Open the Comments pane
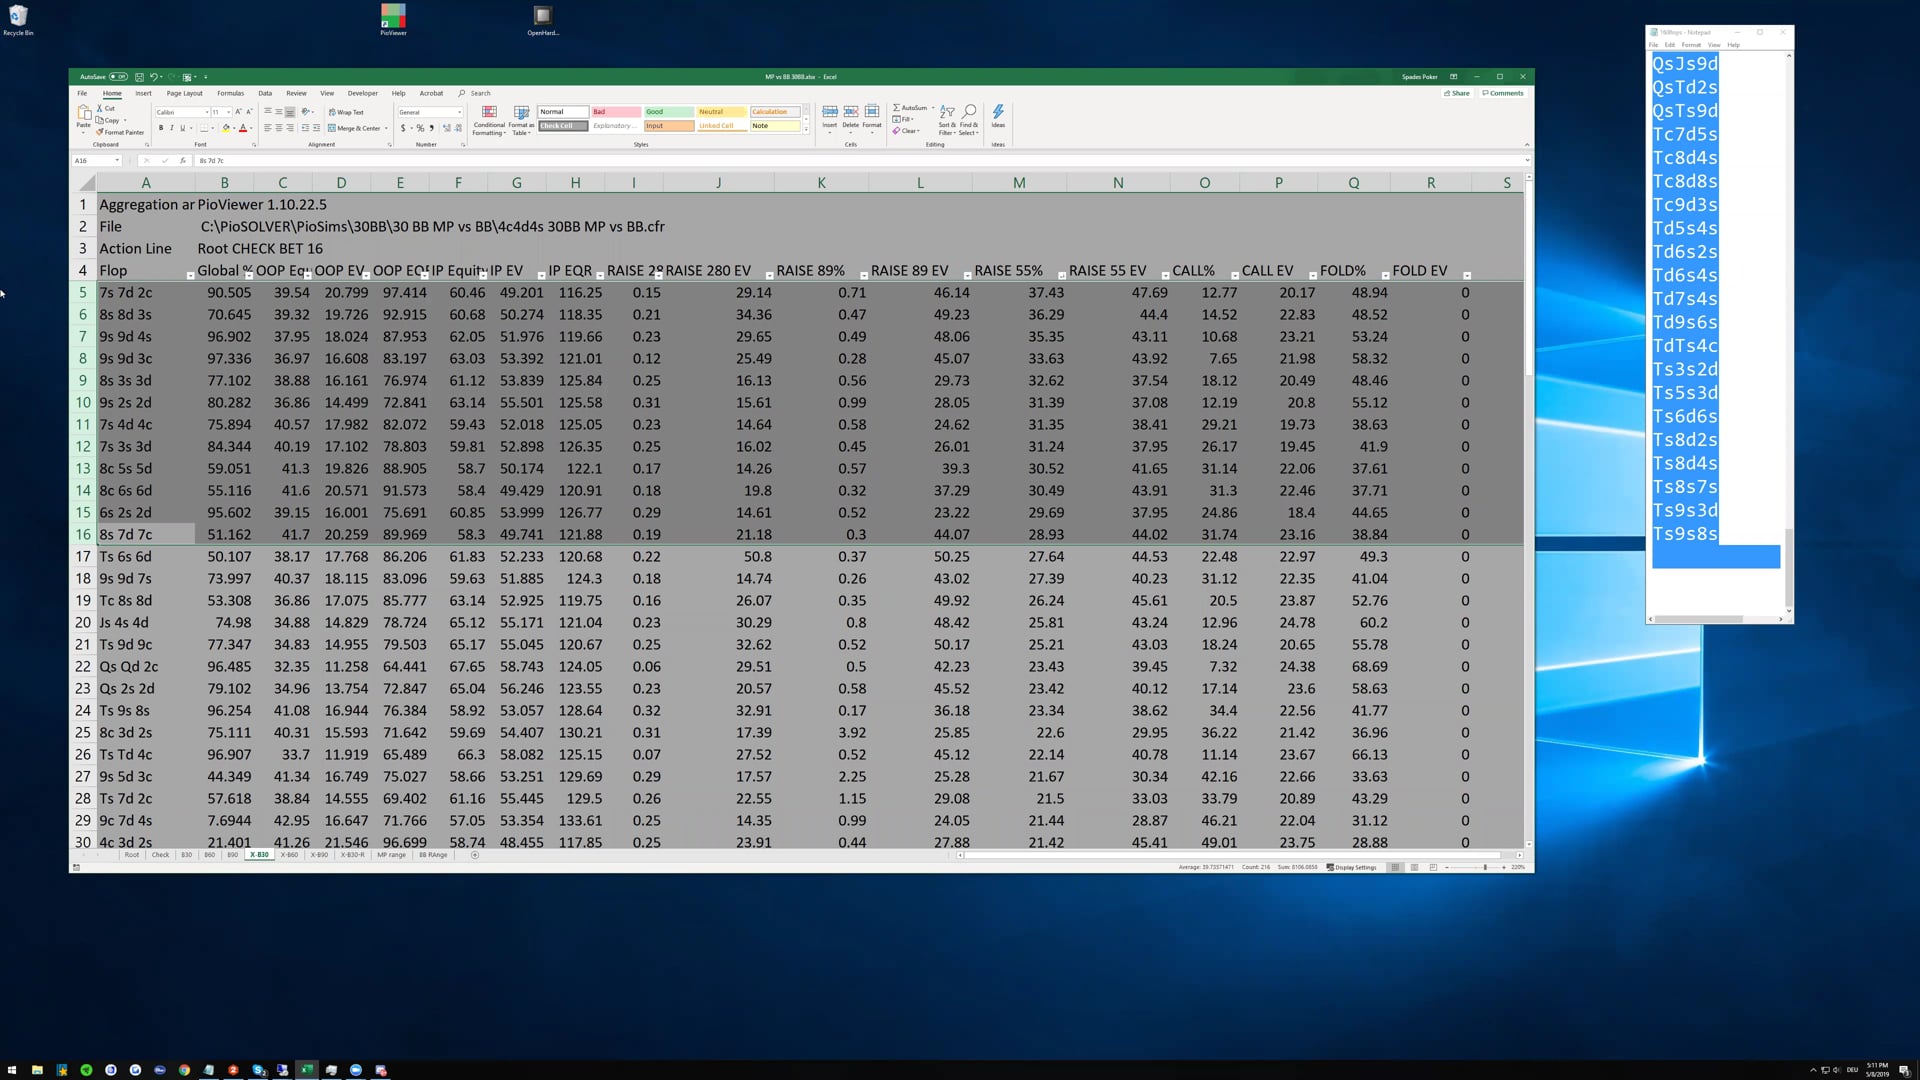The image size is (1920, 1080). click(x=1503, y=93)
